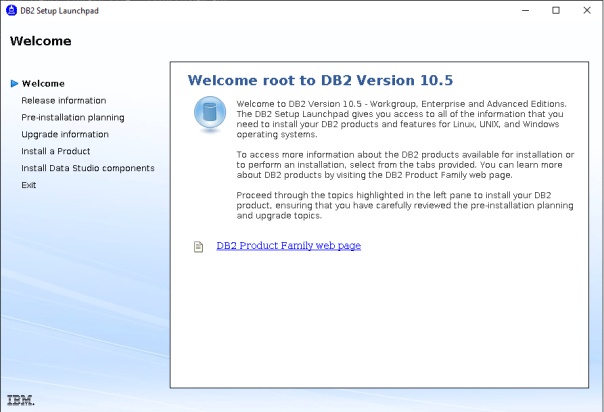Image resolution: width=604 pixels, height=412 pixels.
Task: Maximize the DB2 Setup Launchpad window
Action: point(556,10)
